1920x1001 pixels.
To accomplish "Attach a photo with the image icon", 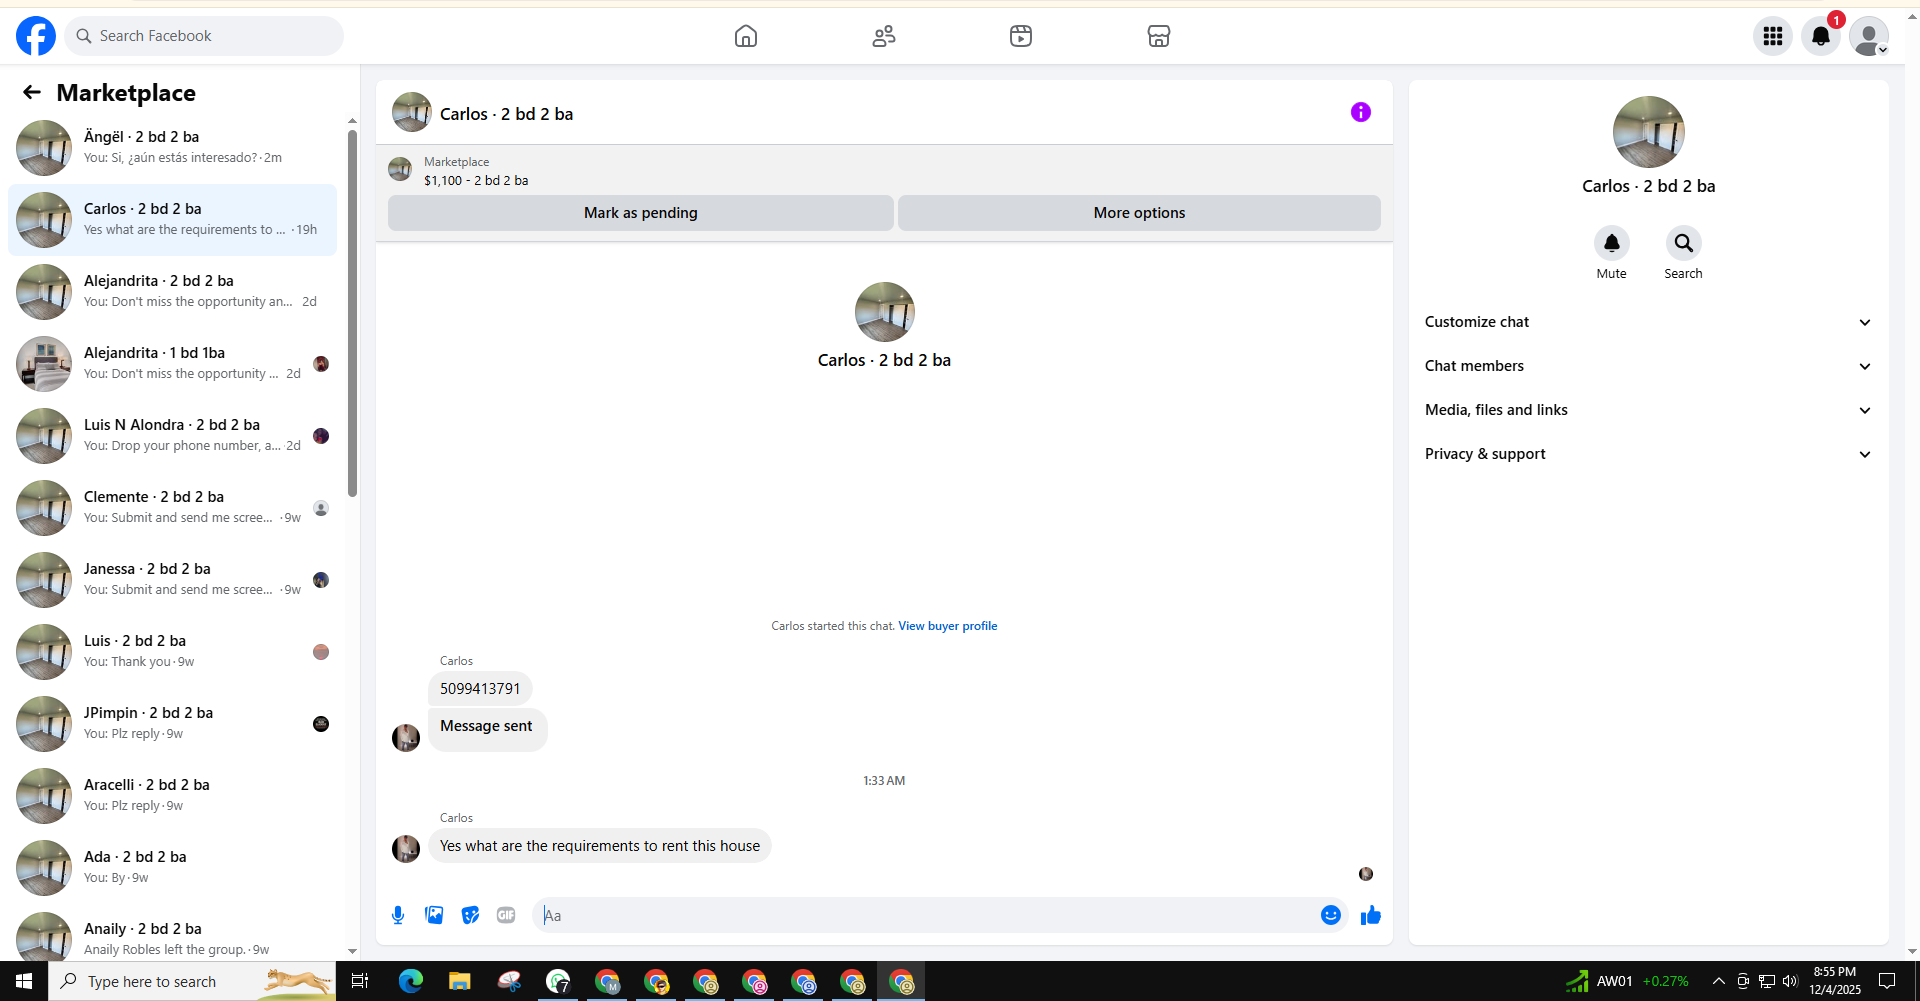I will click(434, 915).
